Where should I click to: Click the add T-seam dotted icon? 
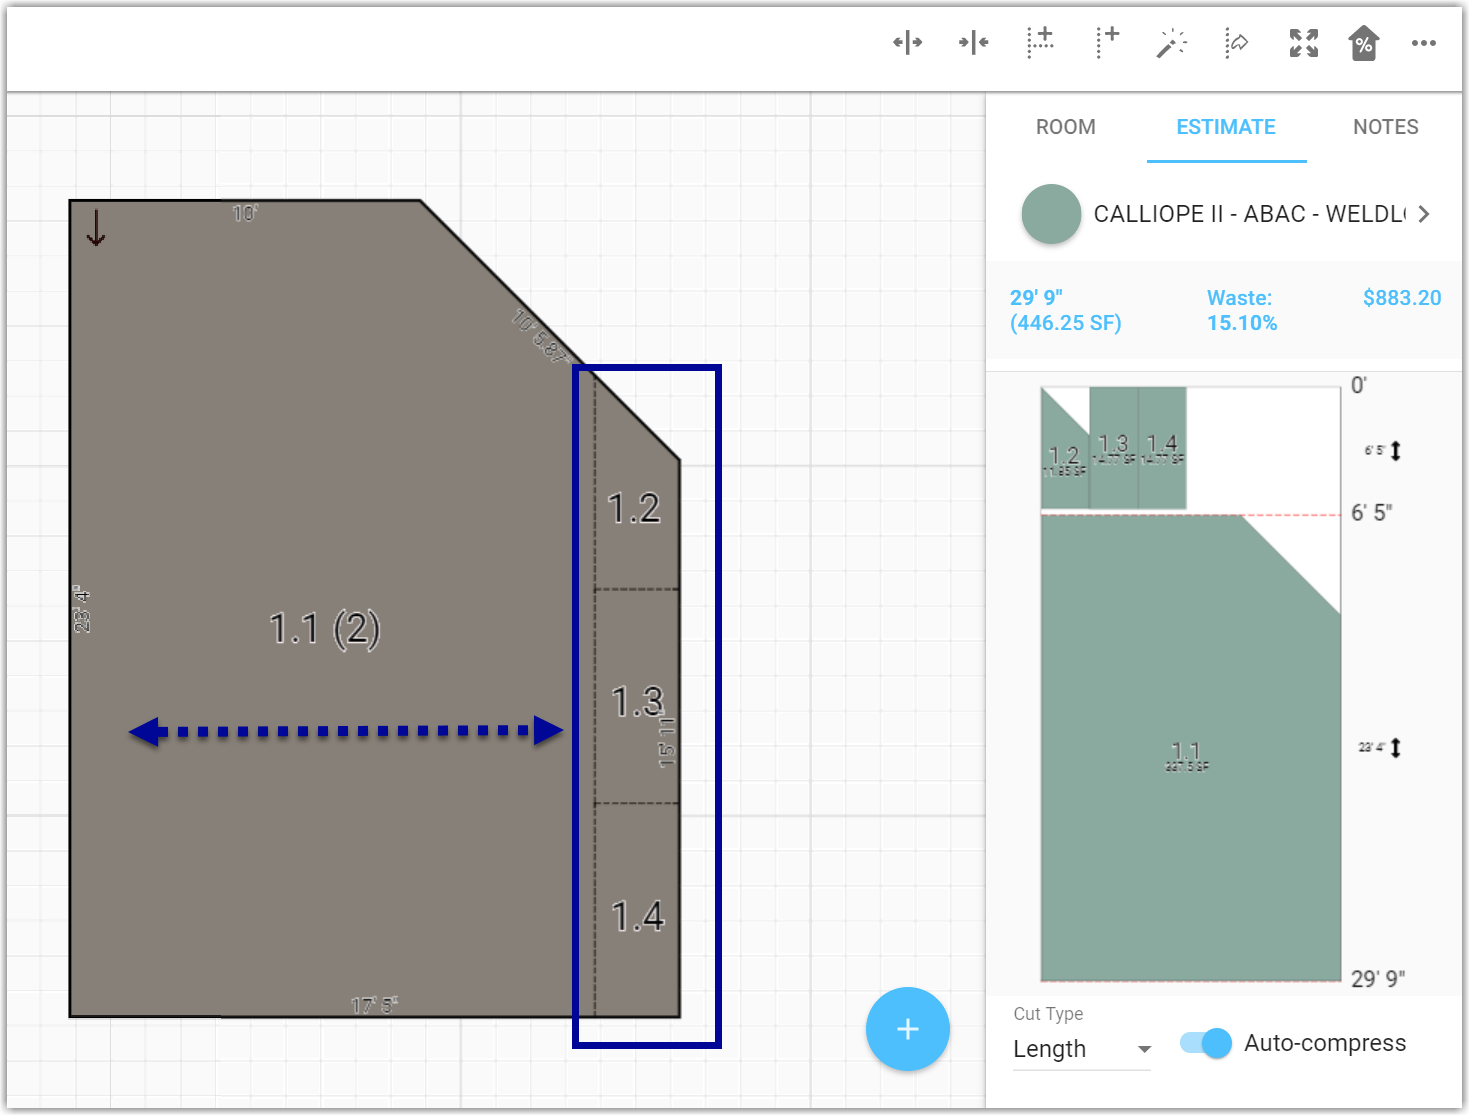pyautogui.click(x=1041, y=43)
